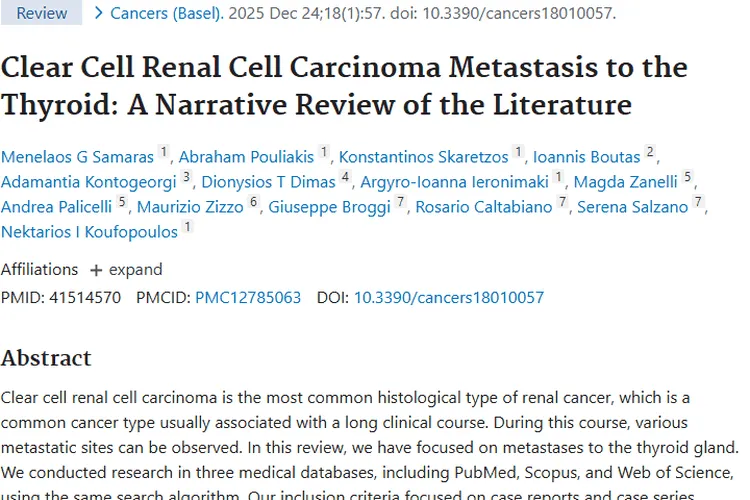
Task: Select author Konstantinos Skaretzos
Action: (424, 157)
